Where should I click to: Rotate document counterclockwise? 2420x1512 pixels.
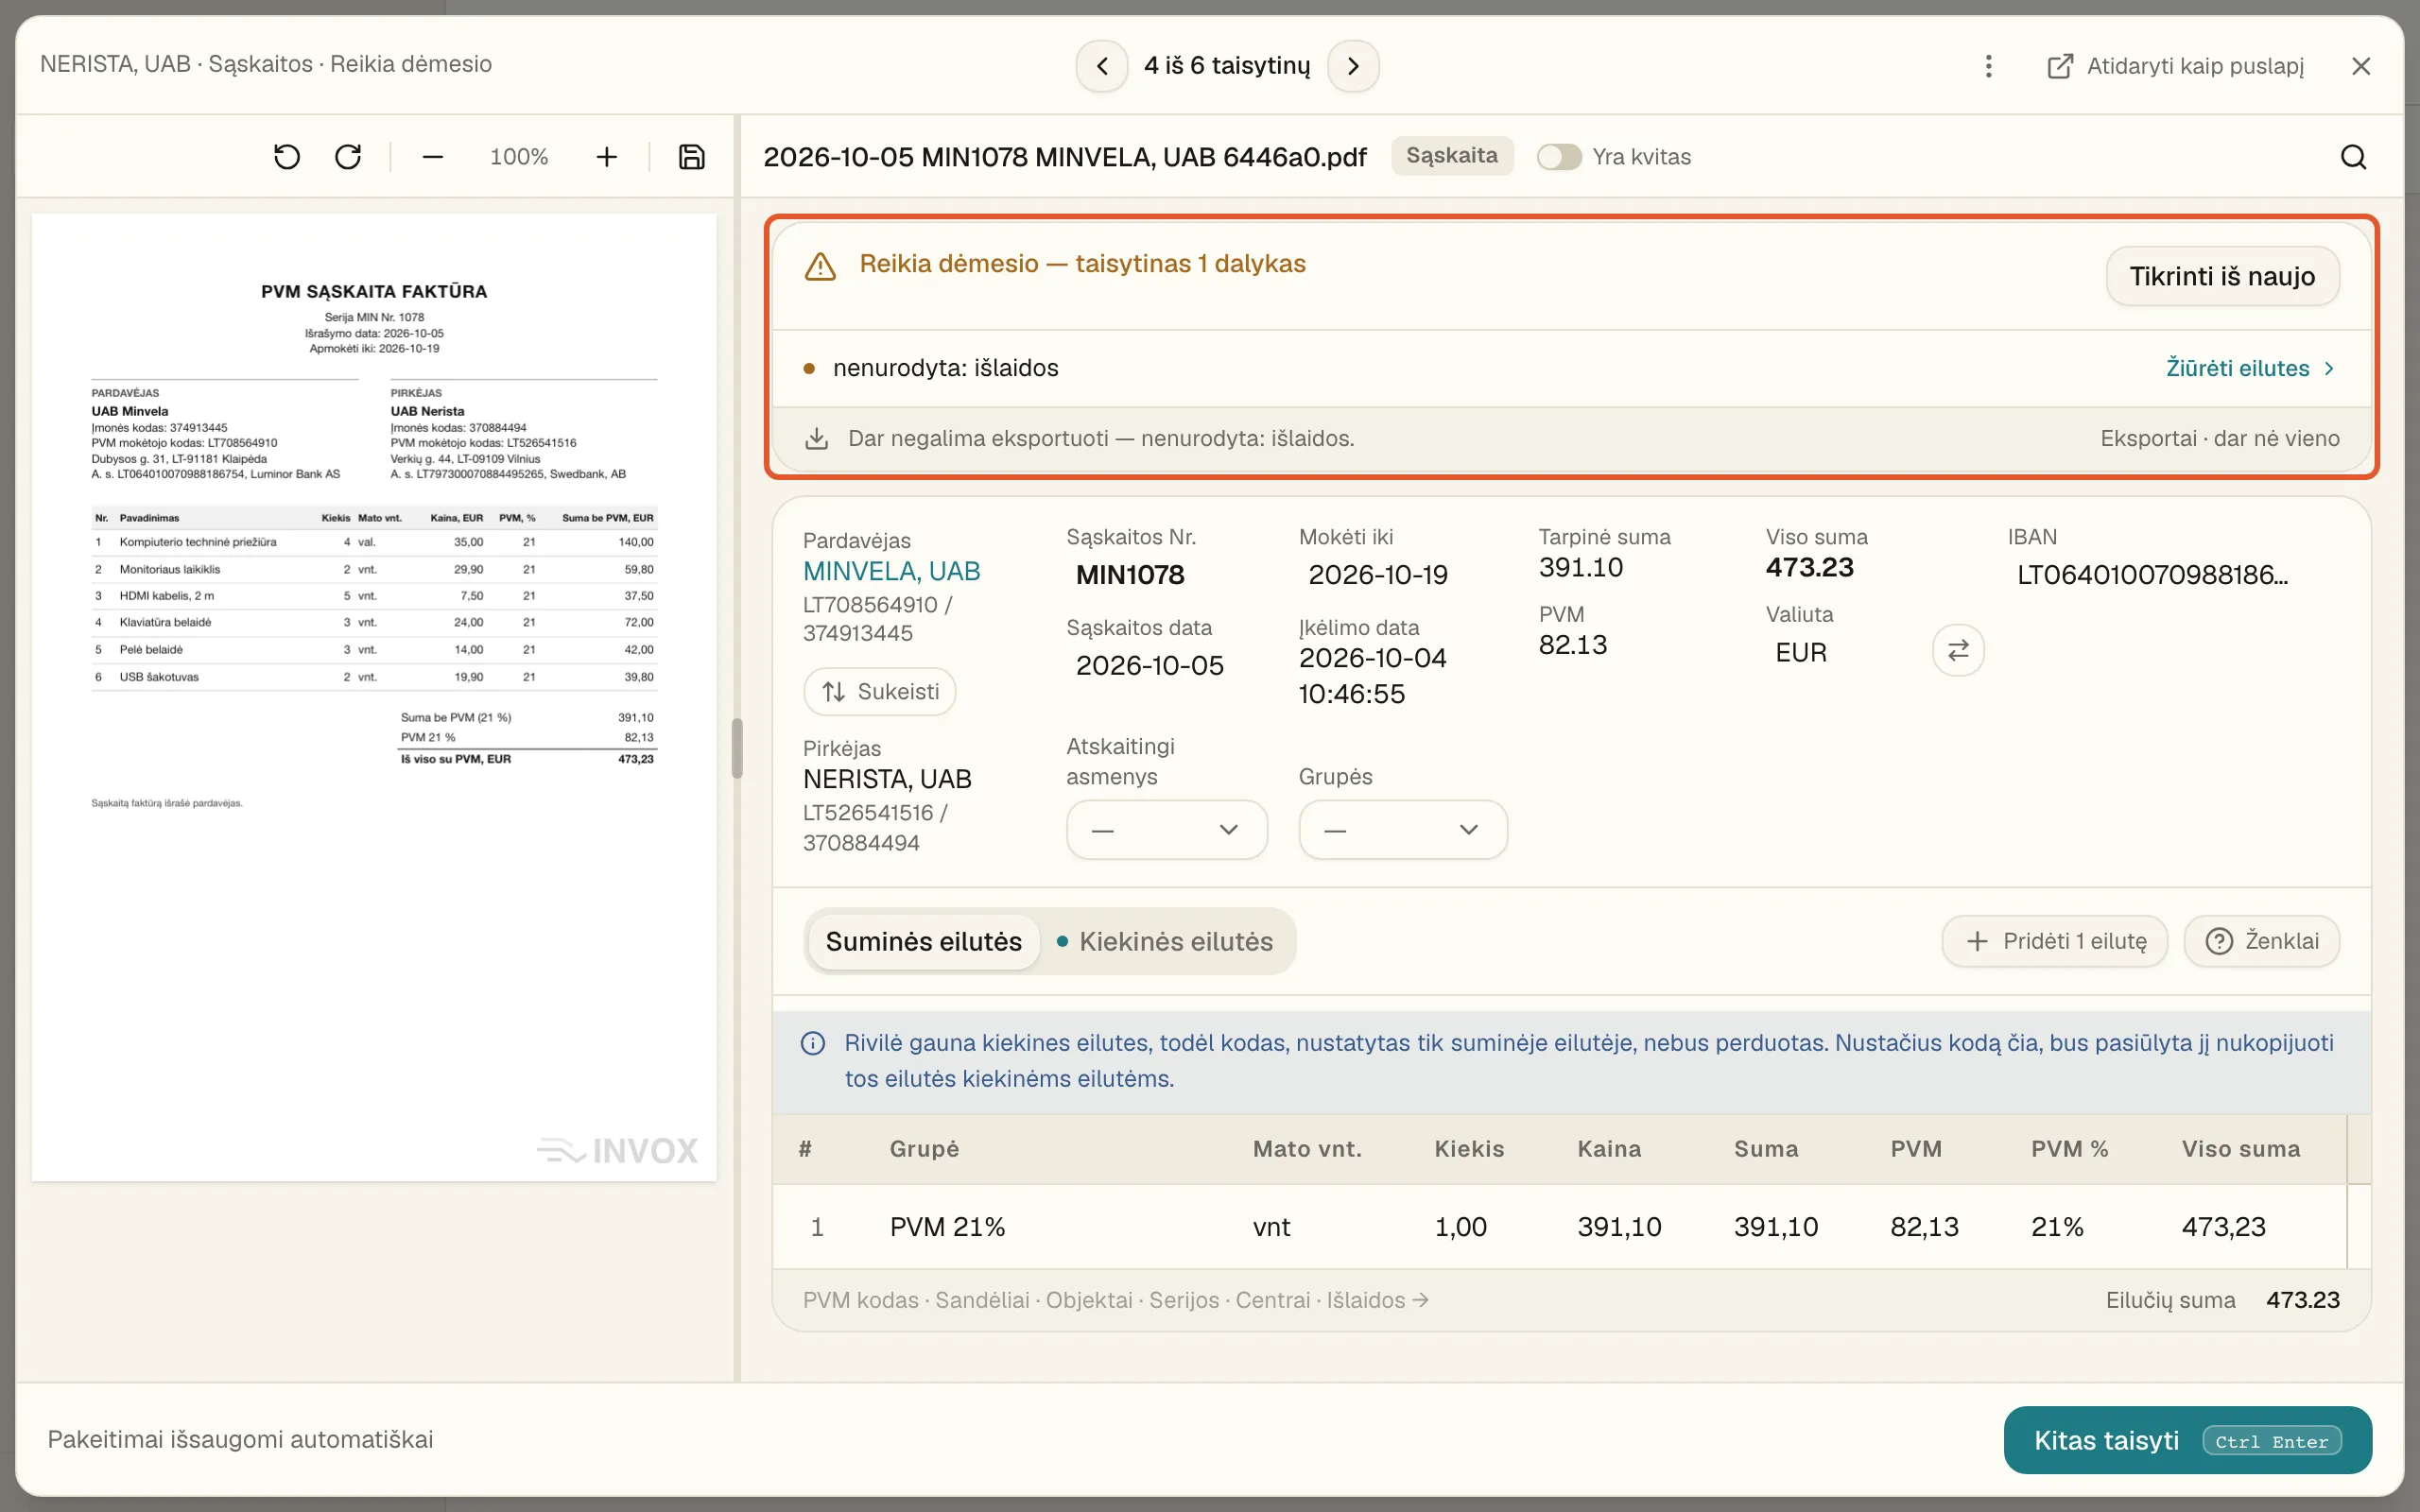pos(287,157)
